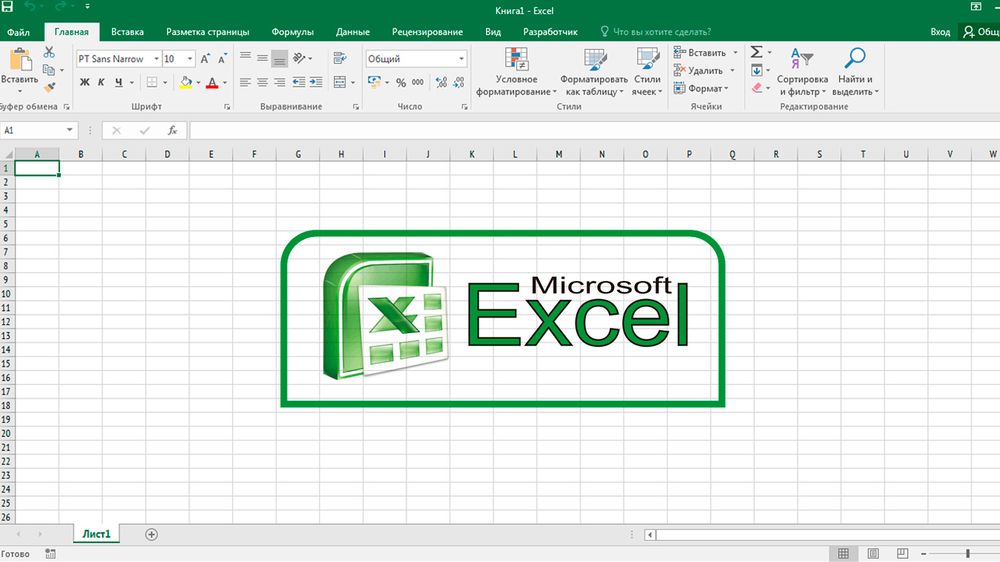The width and height of the screenshot is (1000, 562).
Task: Select column header D
Action: click(167, 154)
